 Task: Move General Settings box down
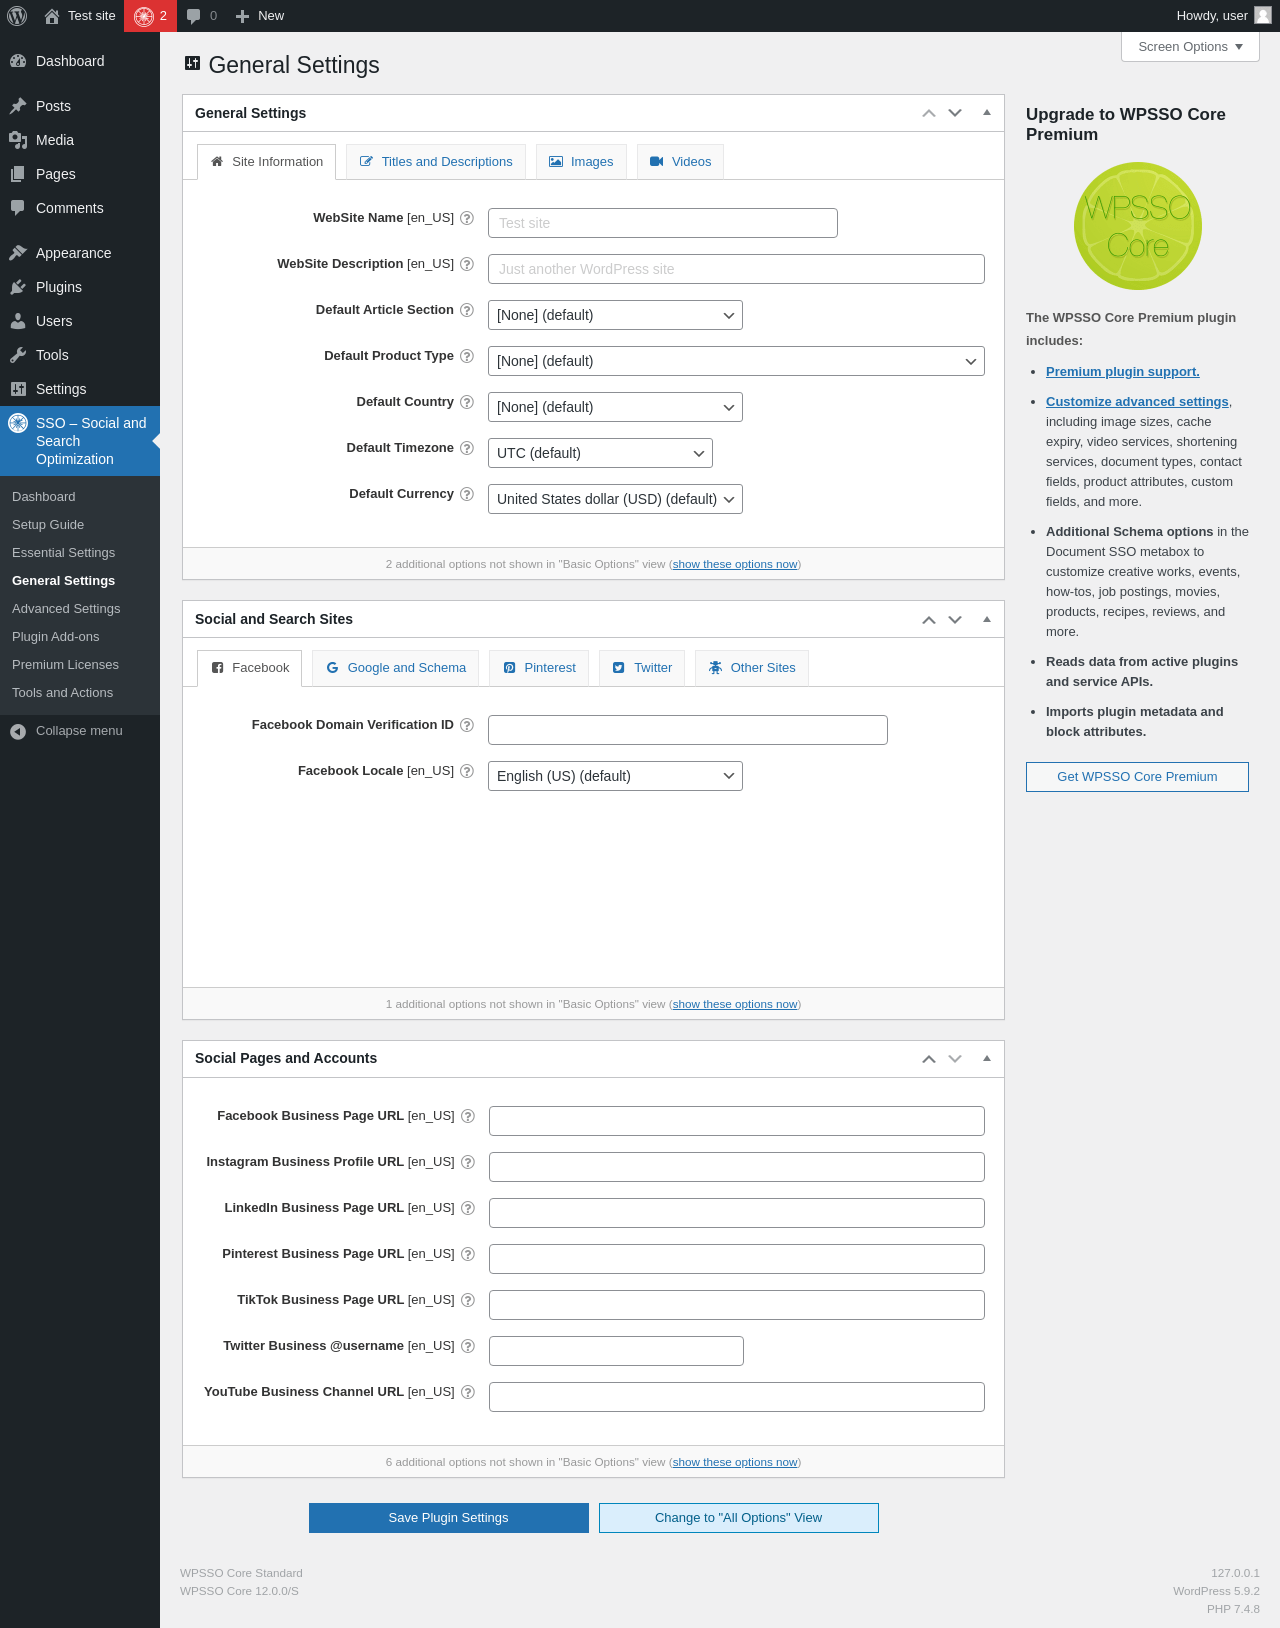point(955,113)
